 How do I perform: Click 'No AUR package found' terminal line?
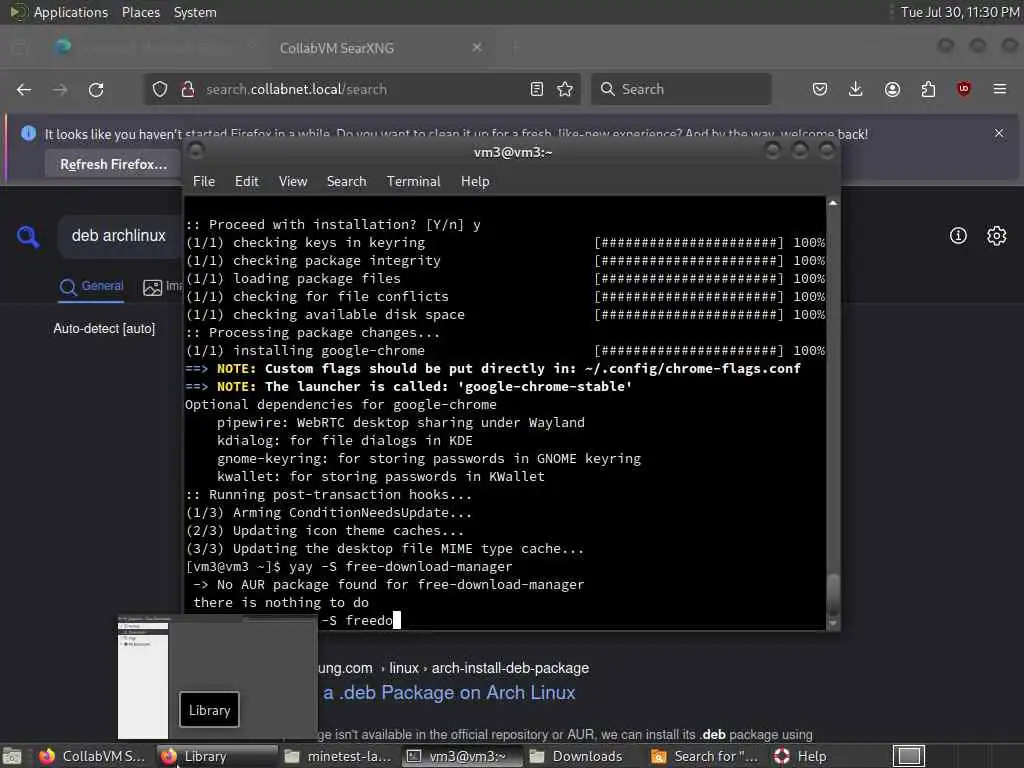pyautogui.click(x=389, y=584)
